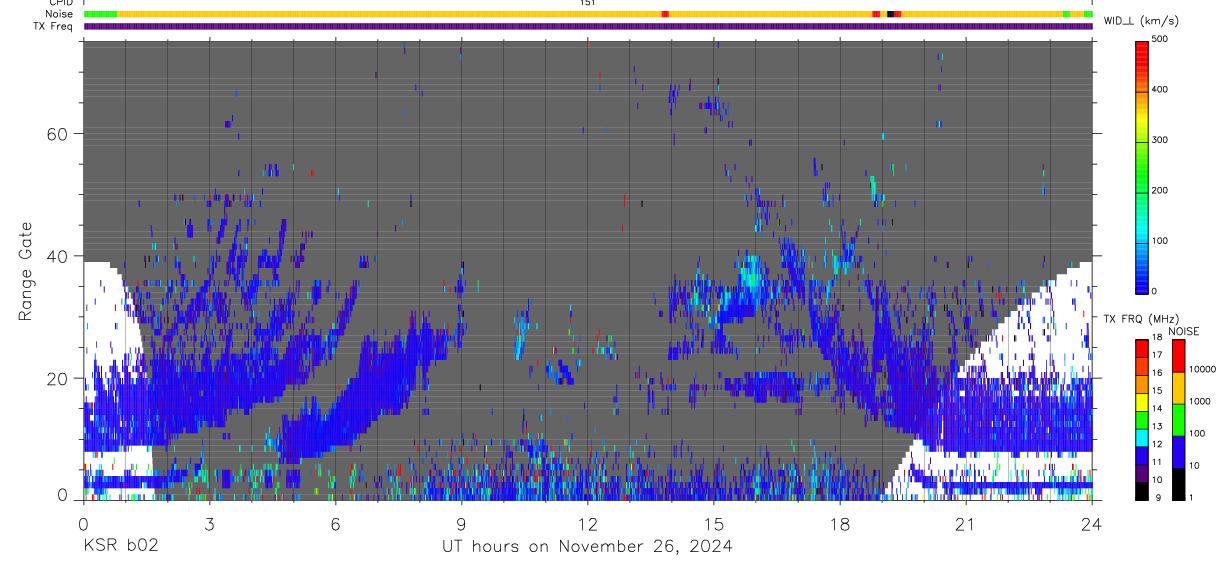The width and height of the screenshot is (1228, 567).
Task: Click the 21 hour tick on the UT axis
Action: 965,524
